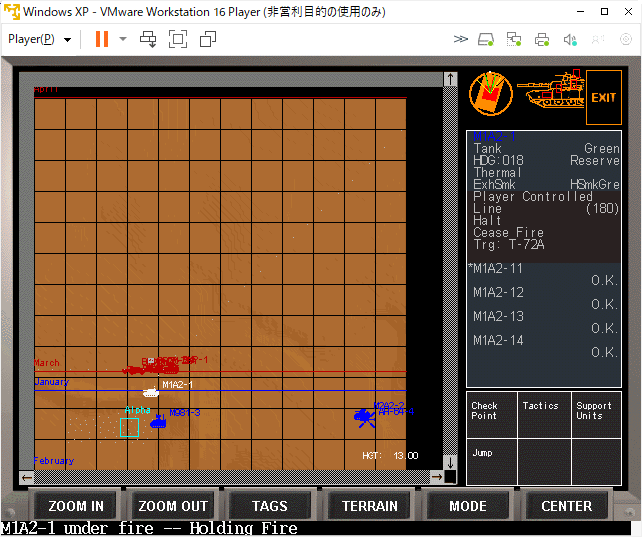This screenshot has width=642, height=537.
Task: Click the map scroll down arrow
Action: pyautogui.click(x=450, y=463)
